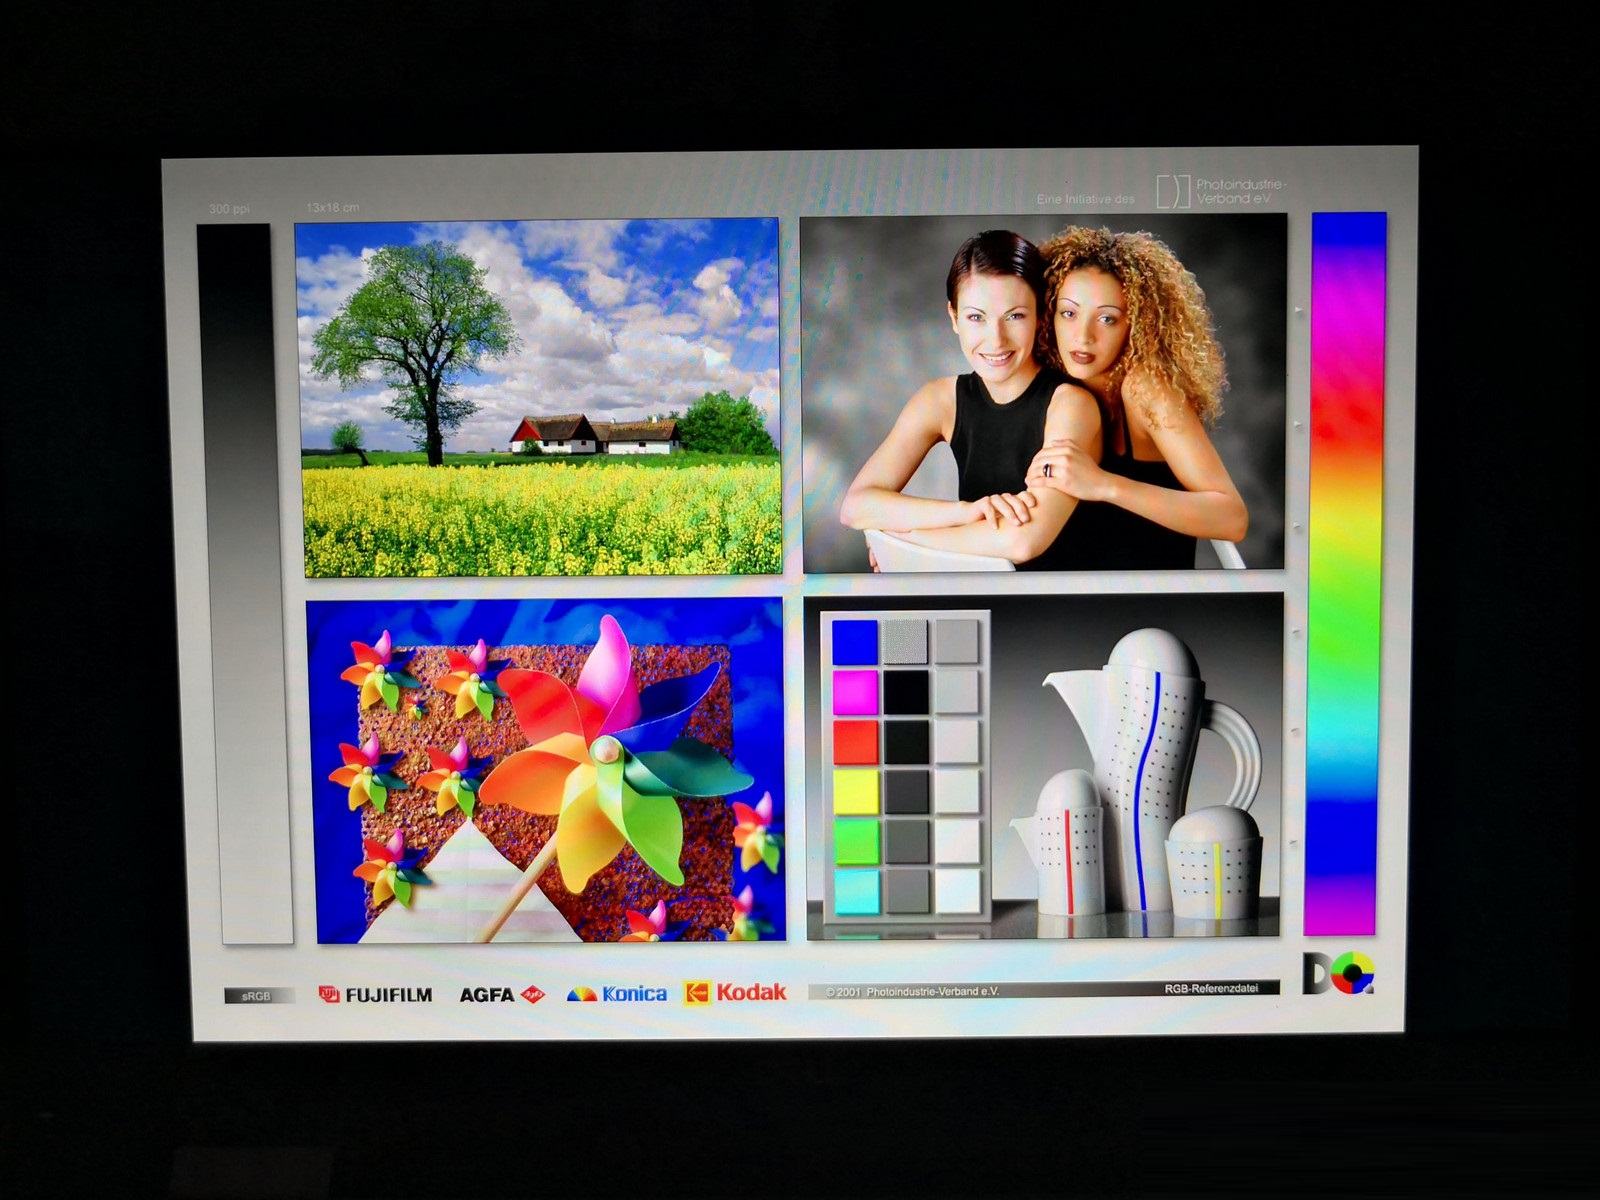
Task: Click the rainbow spectrum bar
Action: [1346, 572]
